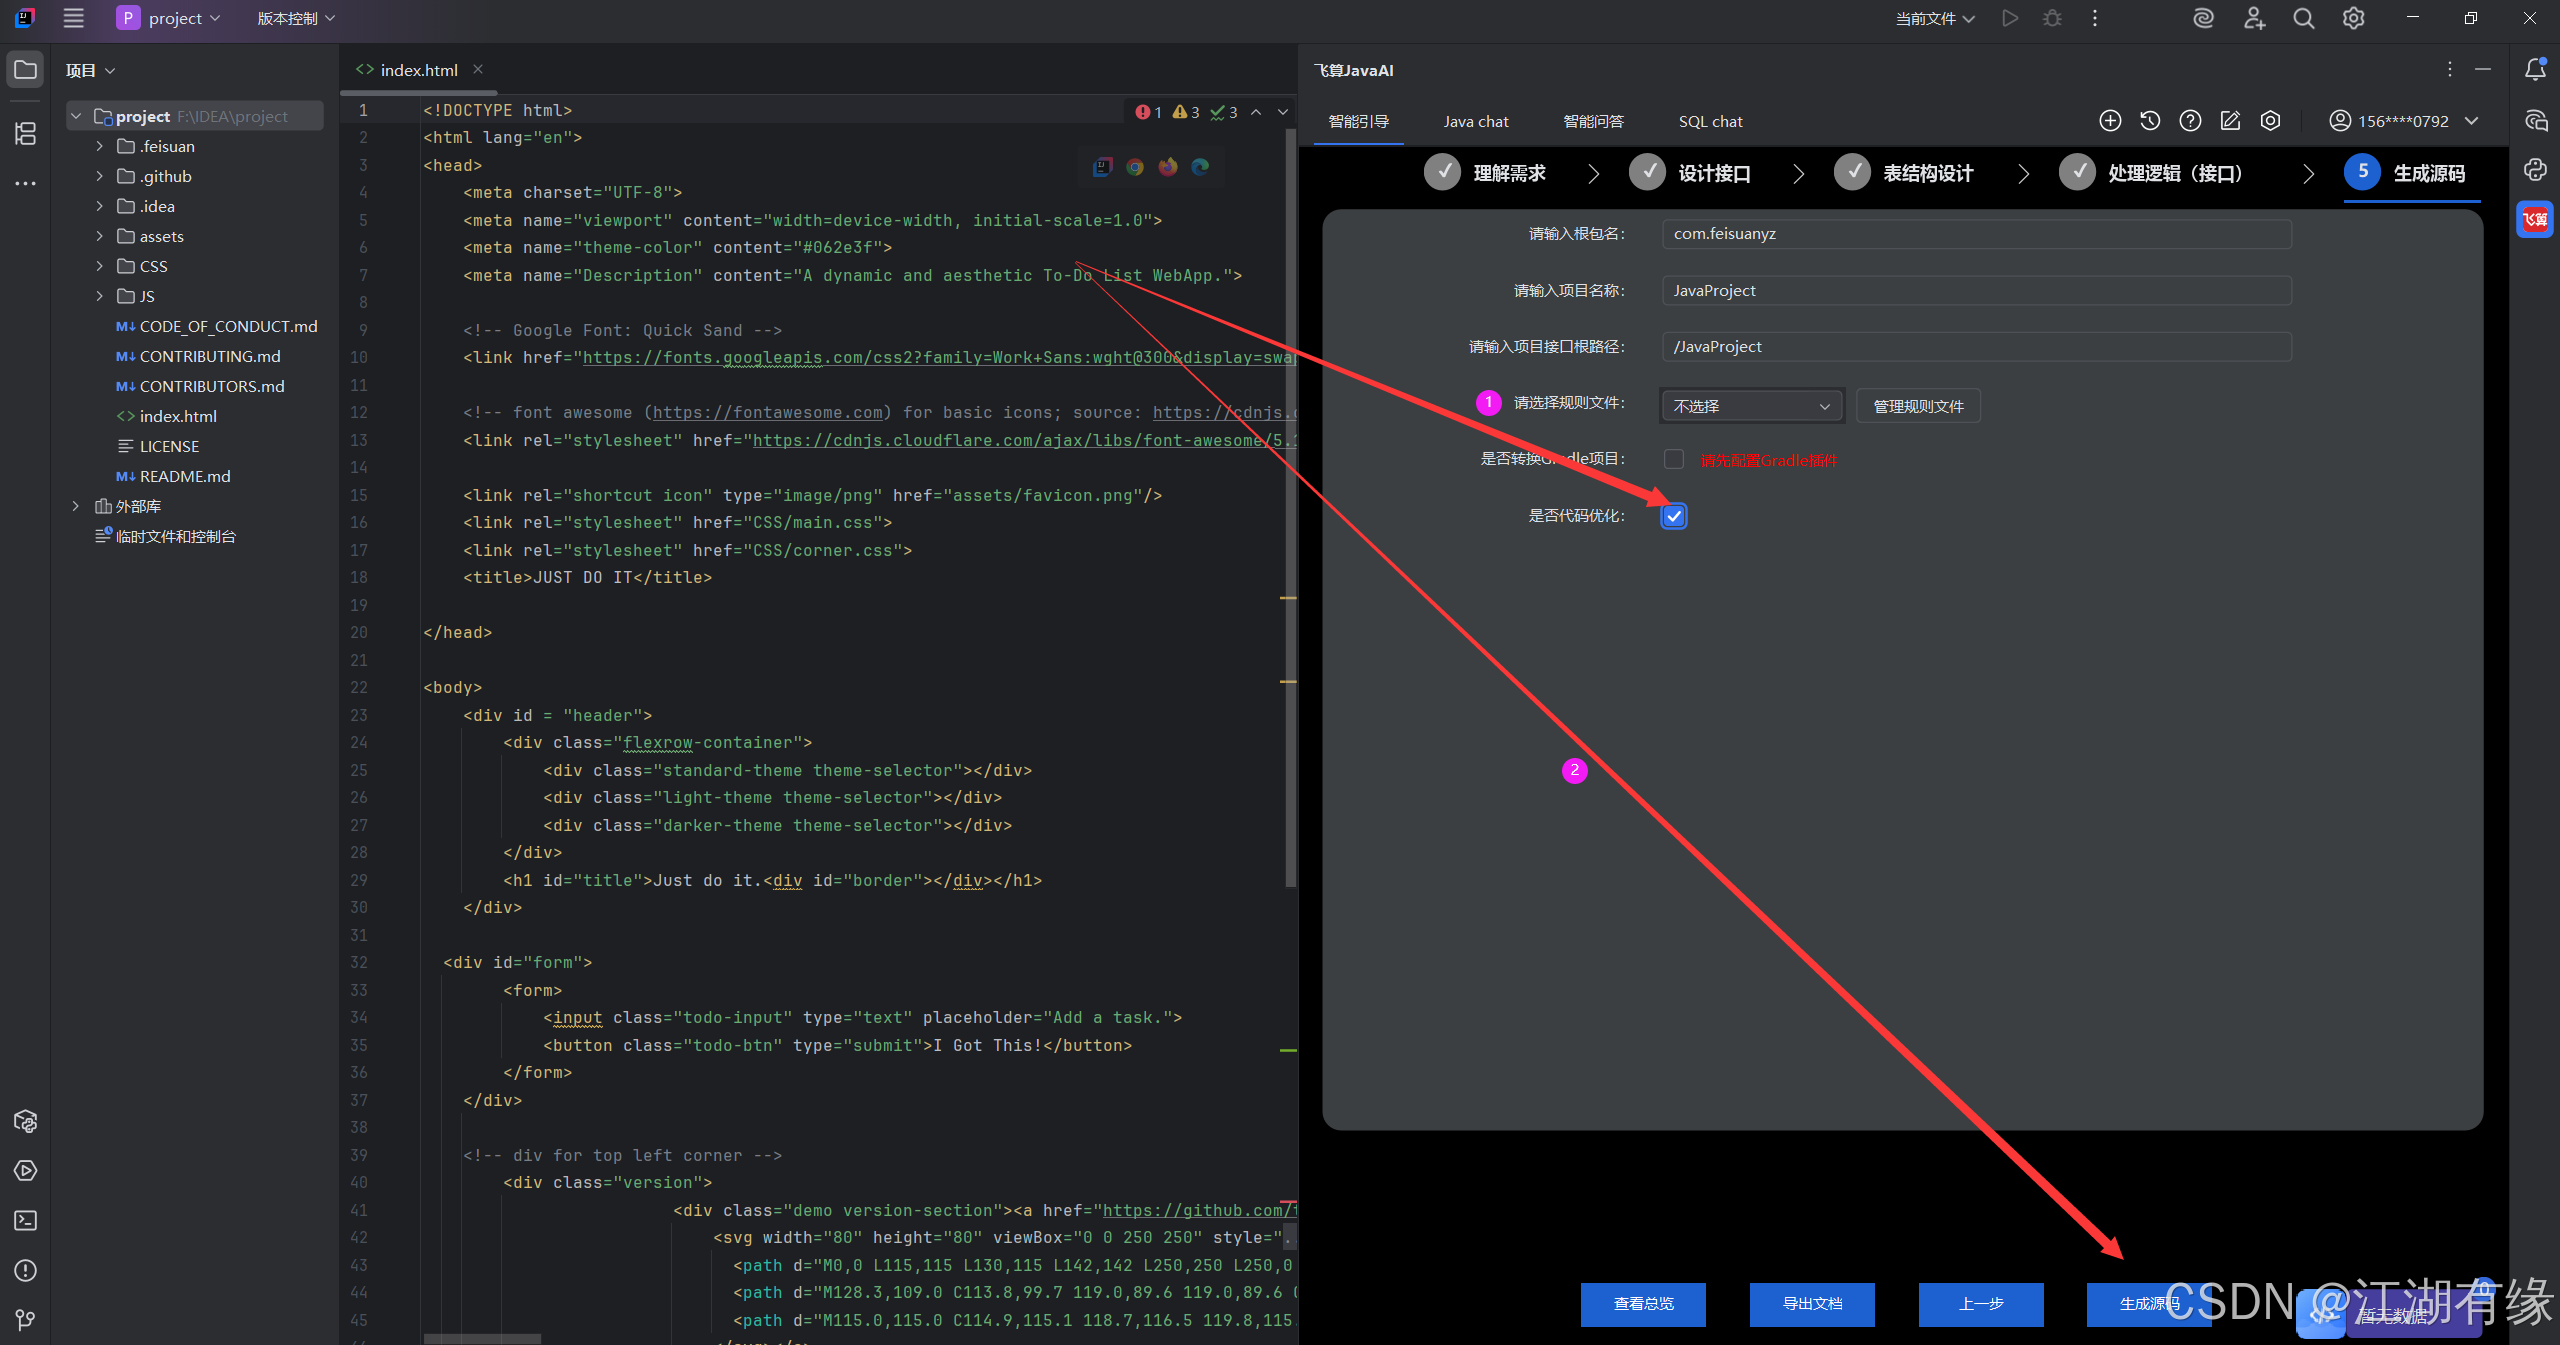Expand the CSS folder
This screenshot has height=1345, width=2560.
[x=99, y=266]
